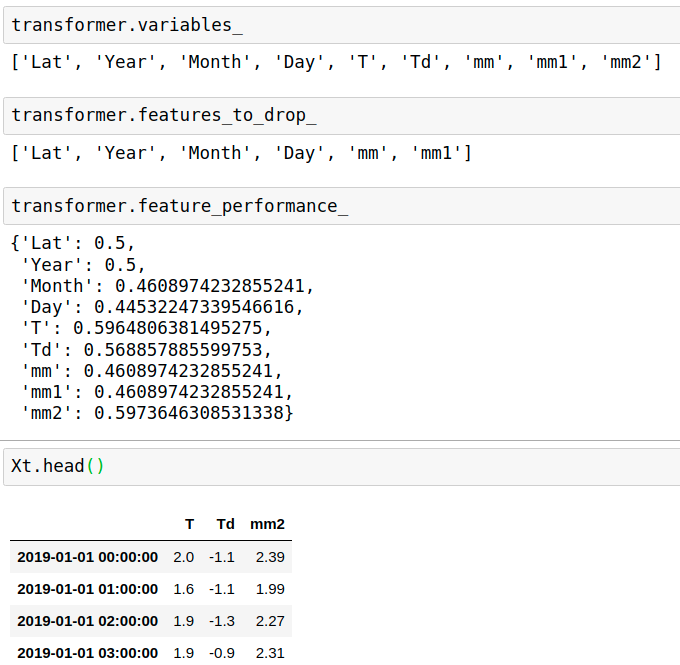Click the mm2 value 1.99

(270, 589)
